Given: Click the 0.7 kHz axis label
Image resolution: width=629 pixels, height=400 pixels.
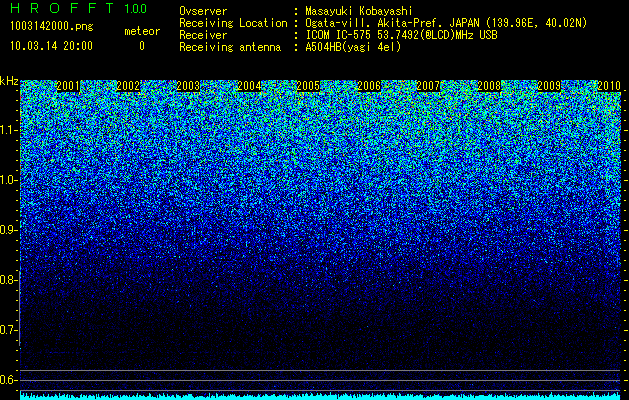Looking at the screenshot, I should 8,330.
